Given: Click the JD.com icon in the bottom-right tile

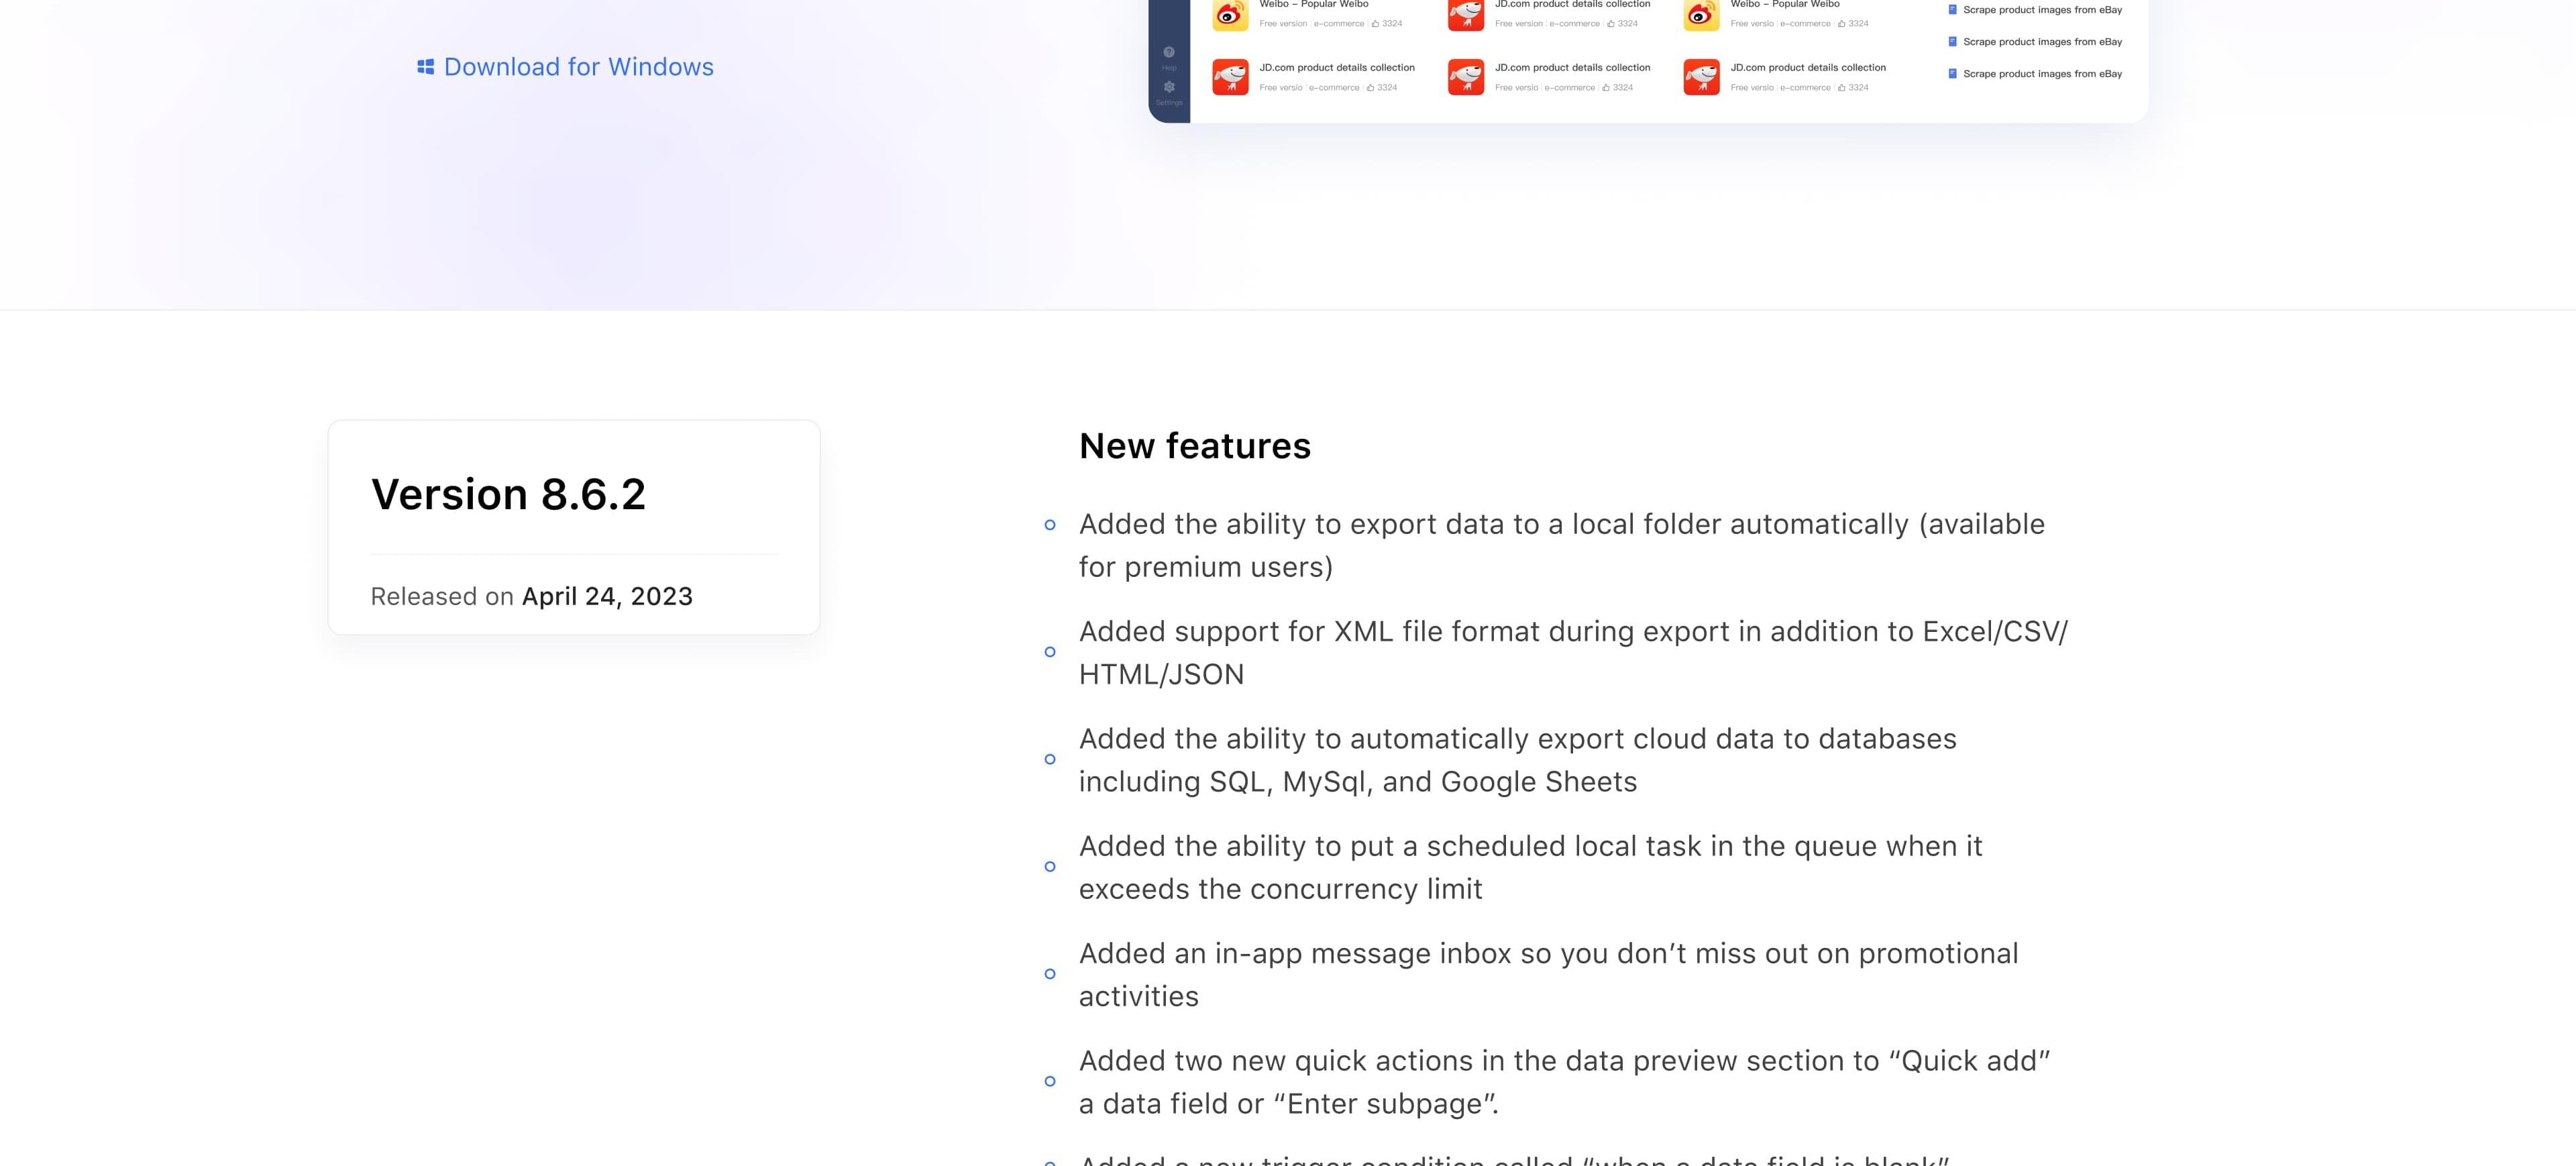Looking at the screenshot, I should [1701, 77].
